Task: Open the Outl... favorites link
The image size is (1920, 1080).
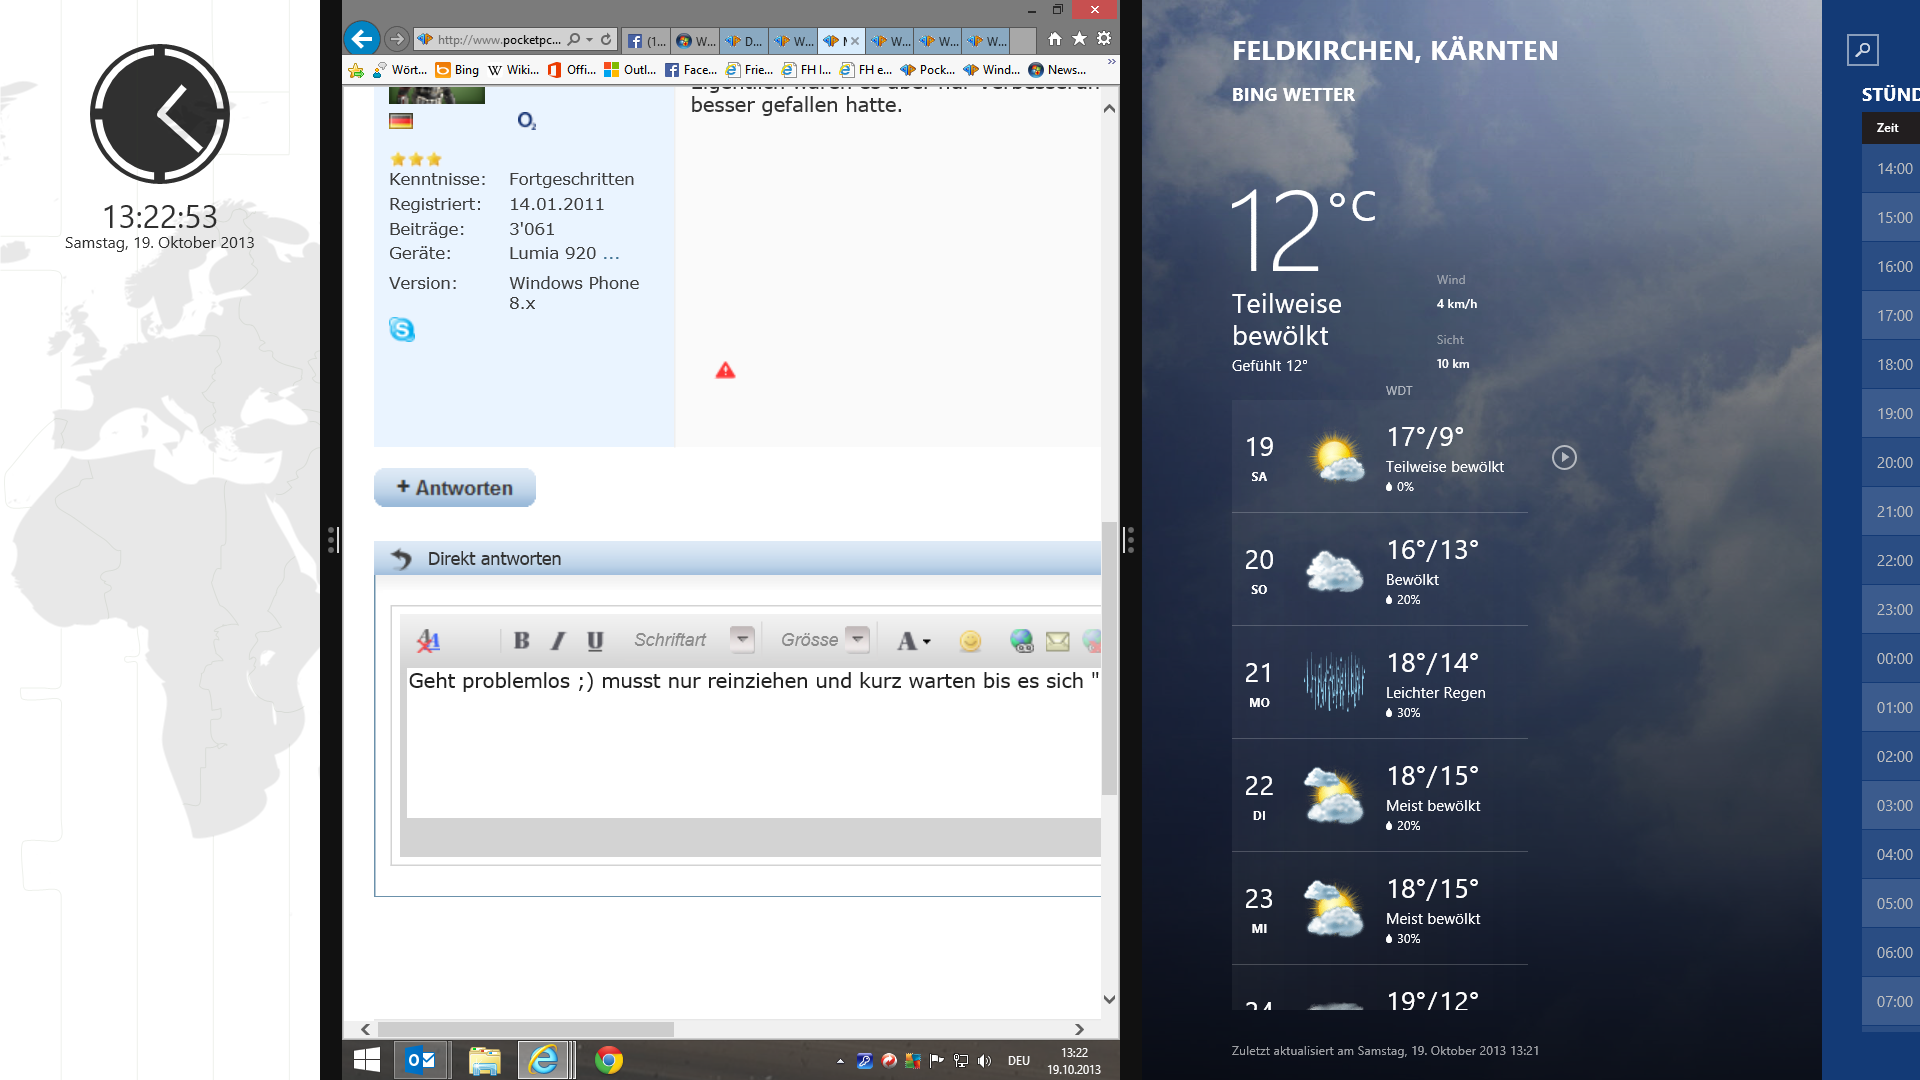Action: (630, 70)
